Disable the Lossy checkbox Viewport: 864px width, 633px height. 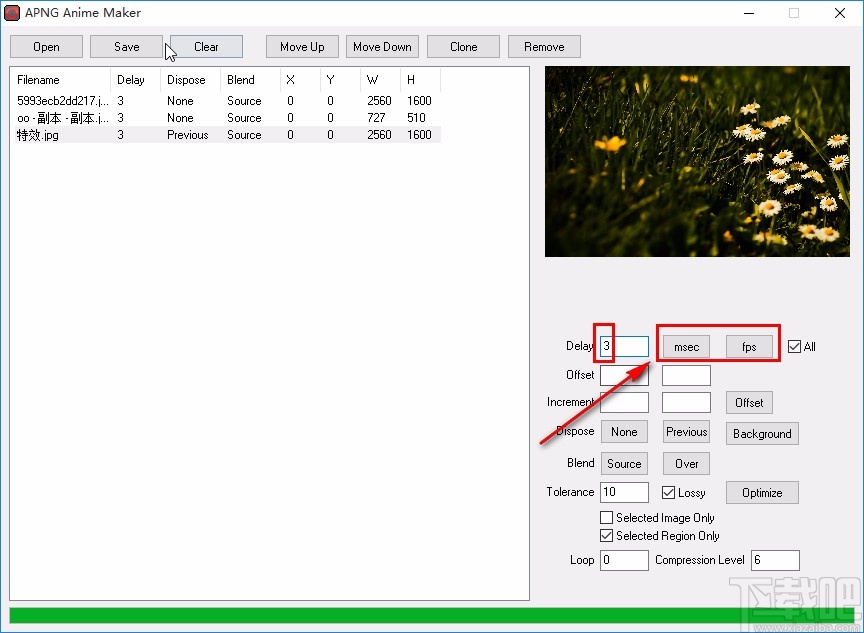[669, 492]
